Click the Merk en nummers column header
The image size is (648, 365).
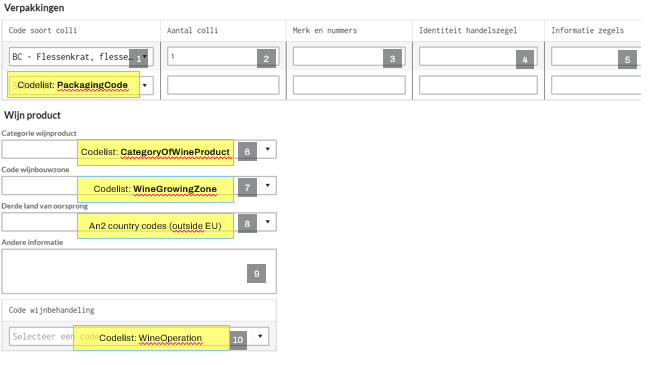pos(325,31)
